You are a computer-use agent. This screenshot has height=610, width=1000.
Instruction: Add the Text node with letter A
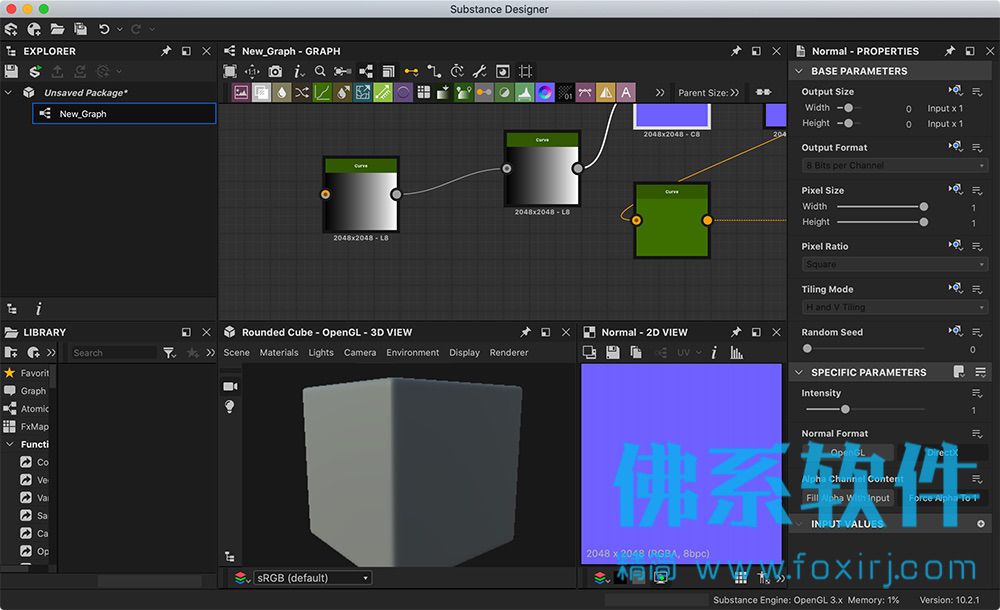pyautogui.click(x=626, y=93)
